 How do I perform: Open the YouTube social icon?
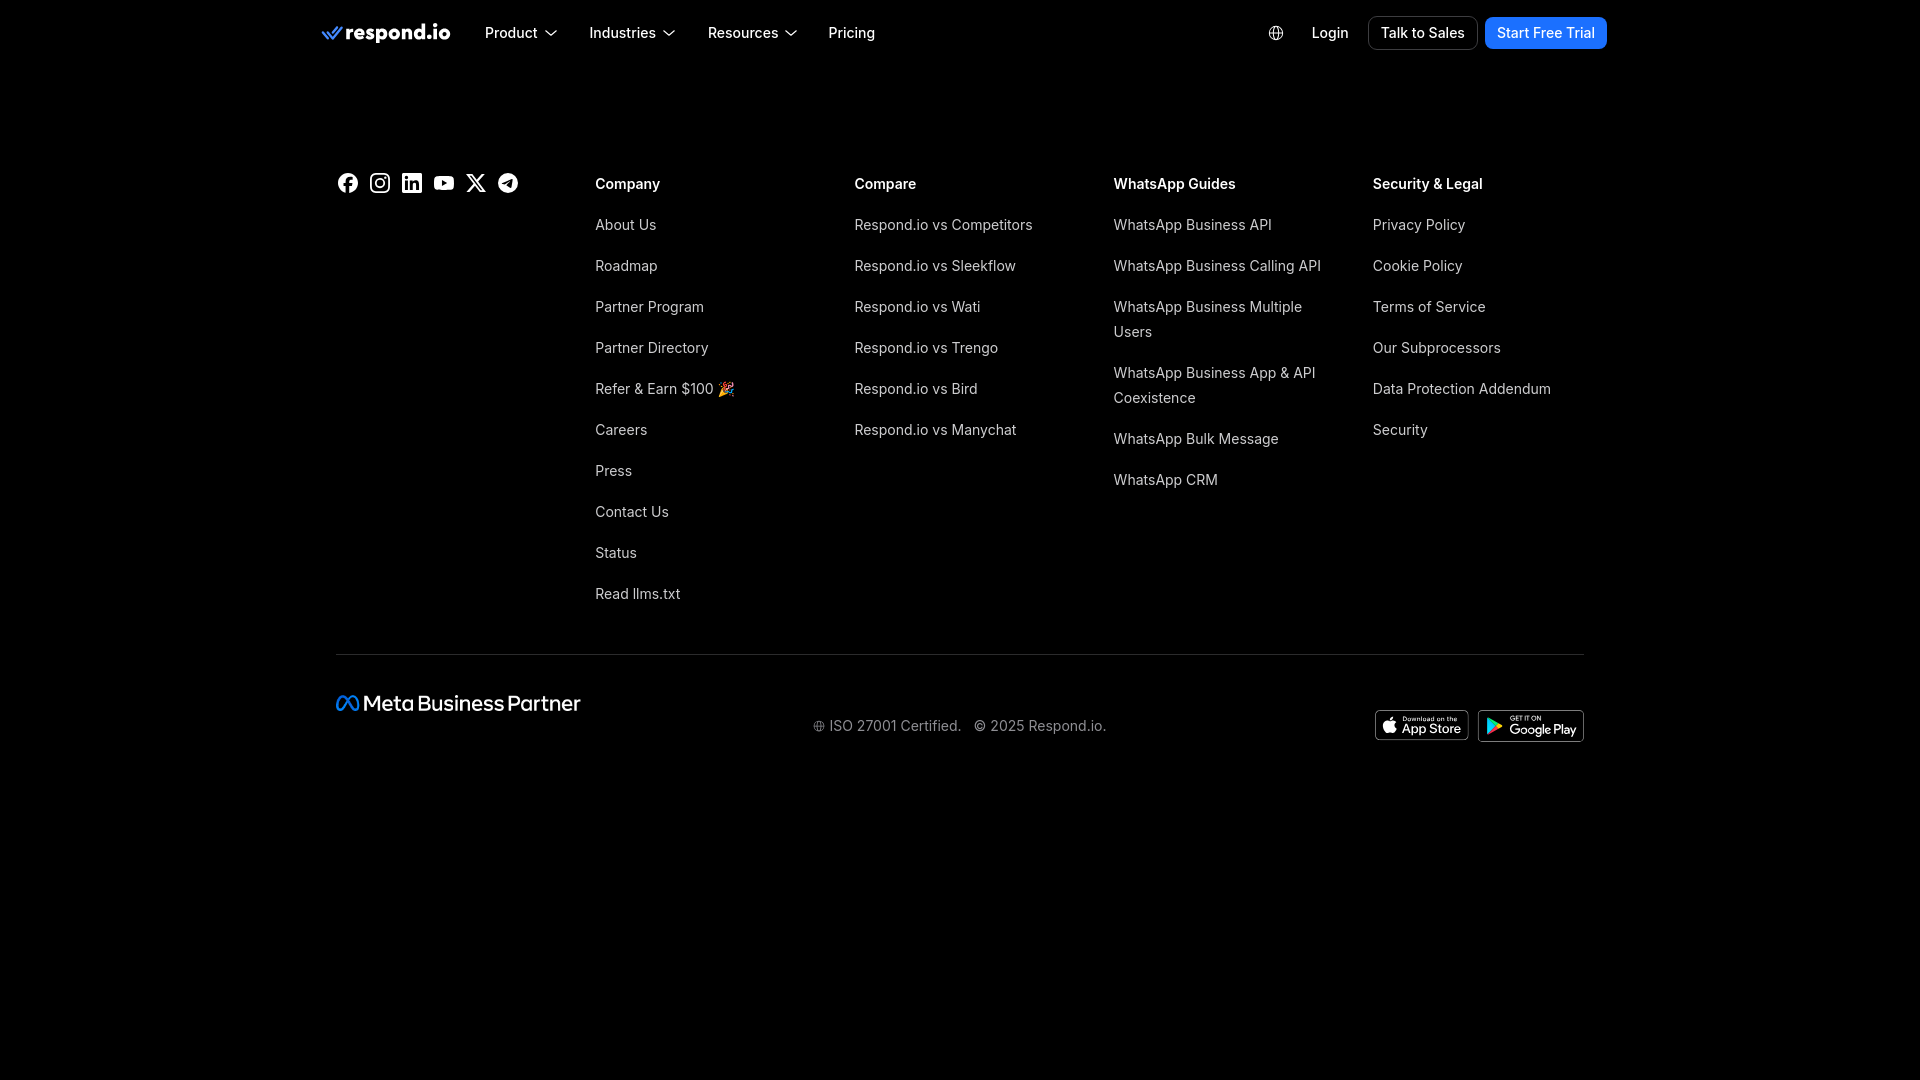444,183
